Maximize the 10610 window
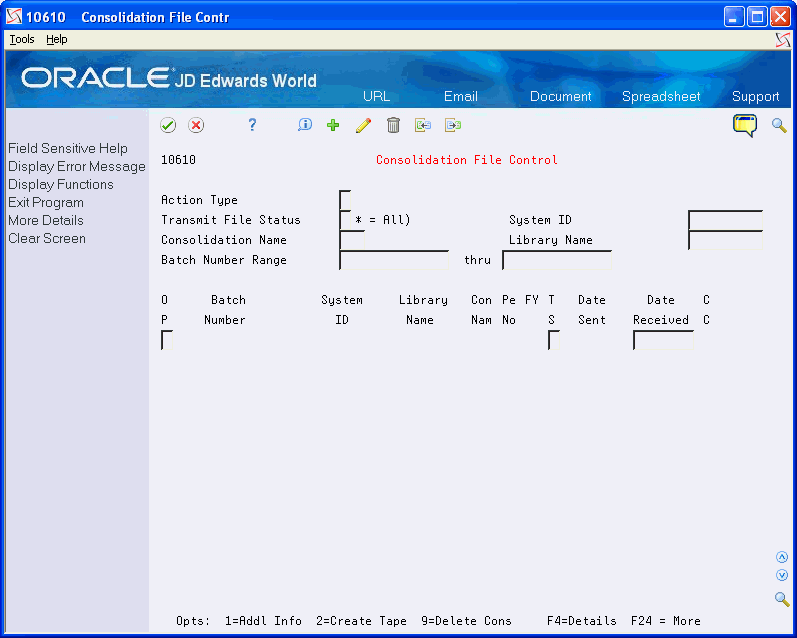Viewport: 797px width, 638px height. 757,17
